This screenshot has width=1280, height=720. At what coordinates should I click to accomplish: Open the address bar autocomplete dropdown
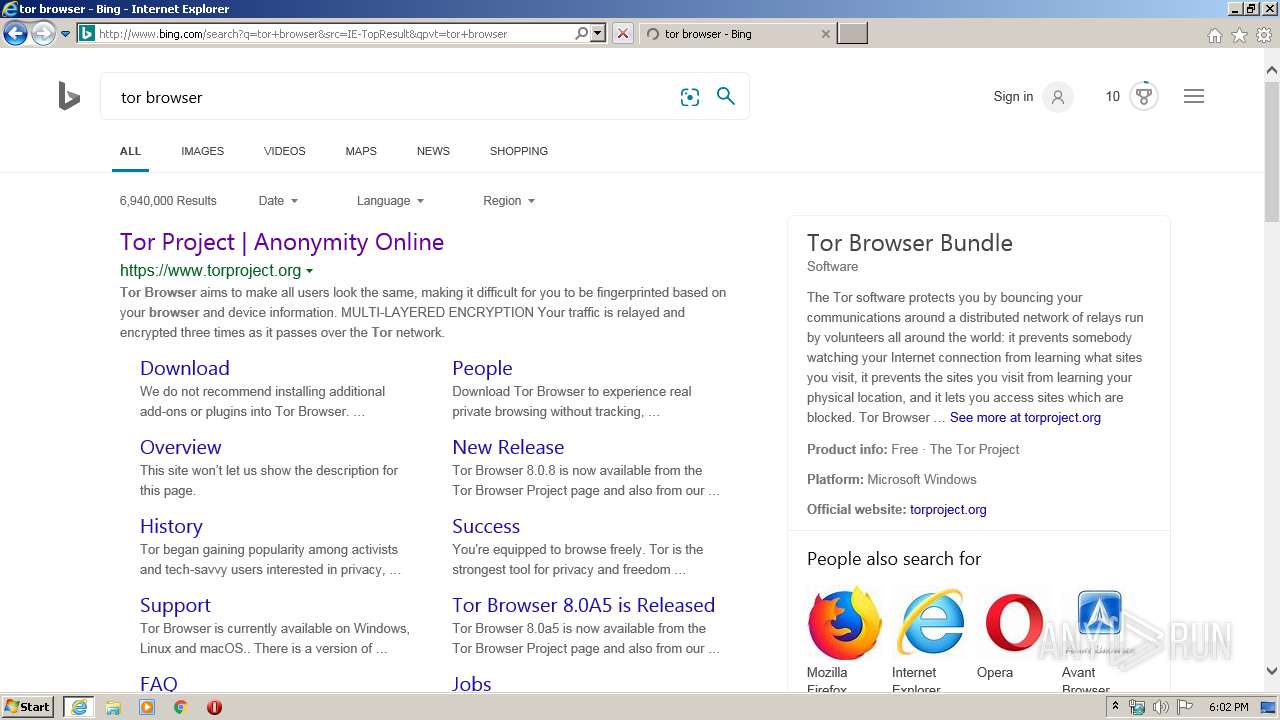[x=598, y=33]
